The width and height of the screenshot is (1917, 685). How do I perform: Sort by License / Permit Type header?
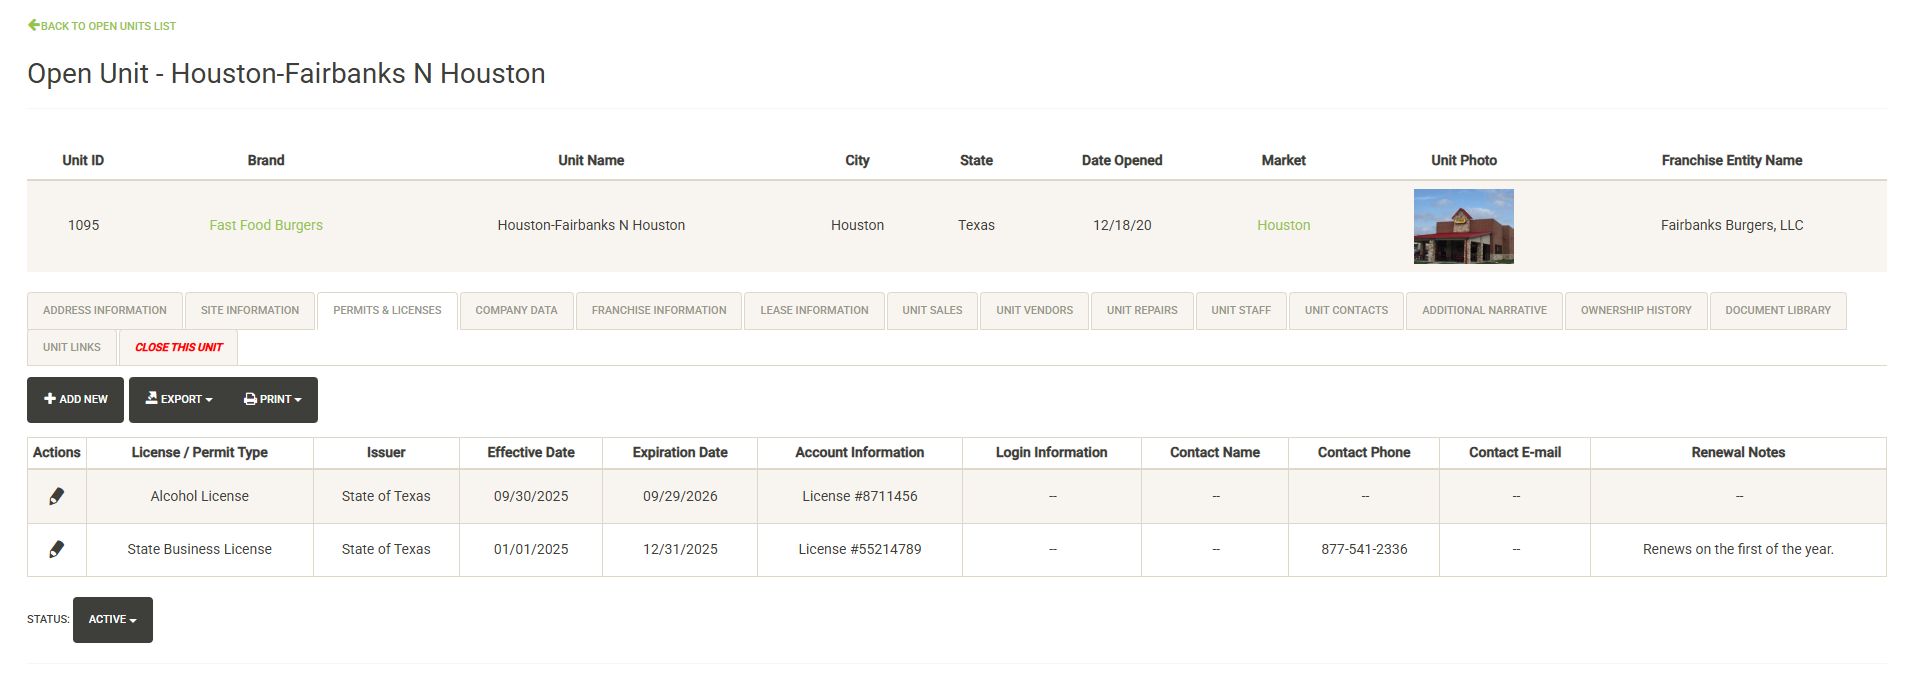[x=200, y=452]
